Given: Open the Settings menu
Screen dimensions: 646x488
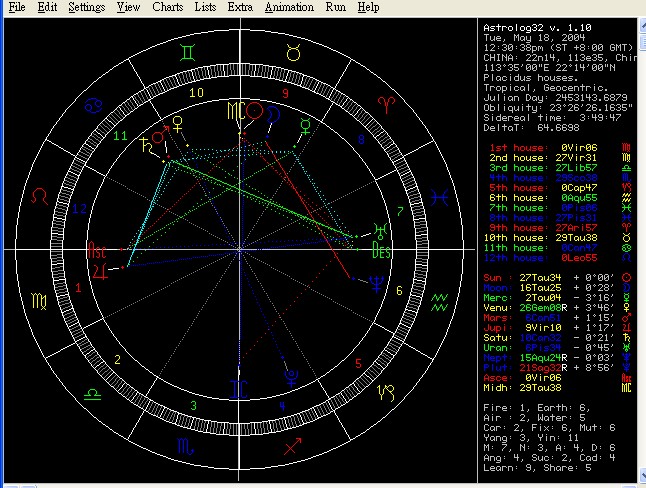Looking at the screenshot, I should click(x=87, y=7).
